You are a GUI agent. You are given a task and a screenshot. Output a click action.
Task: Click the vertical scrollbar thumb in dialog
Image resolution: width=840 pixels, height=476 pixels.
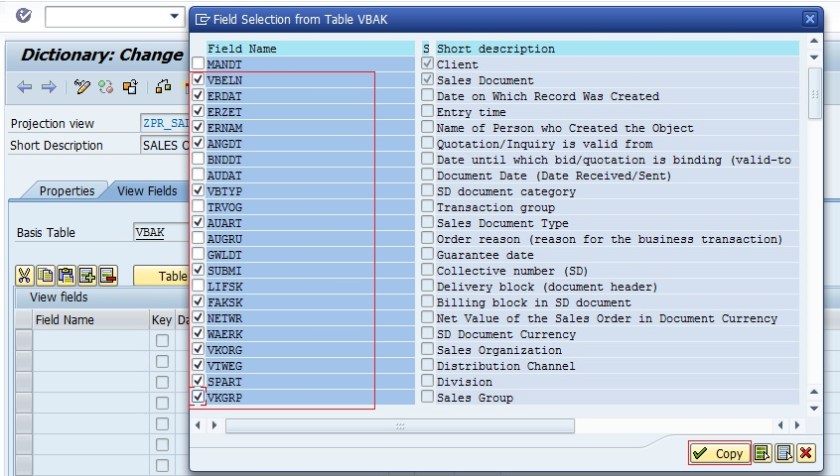coord(814,94)
